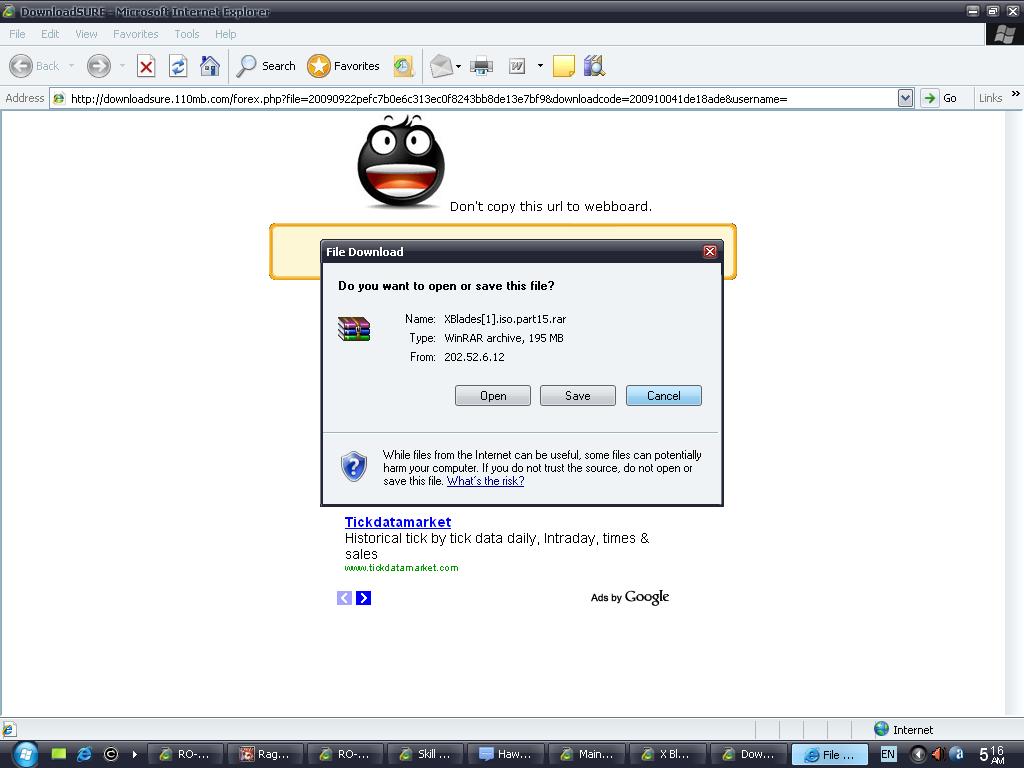Open the Mail dropdown arrow
This screenshot has height=768, width=1024.
coord(458,66)
